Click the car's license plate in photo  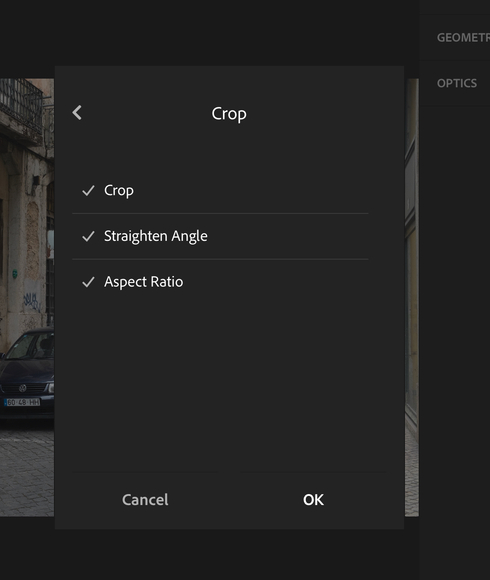pos(22,402)
